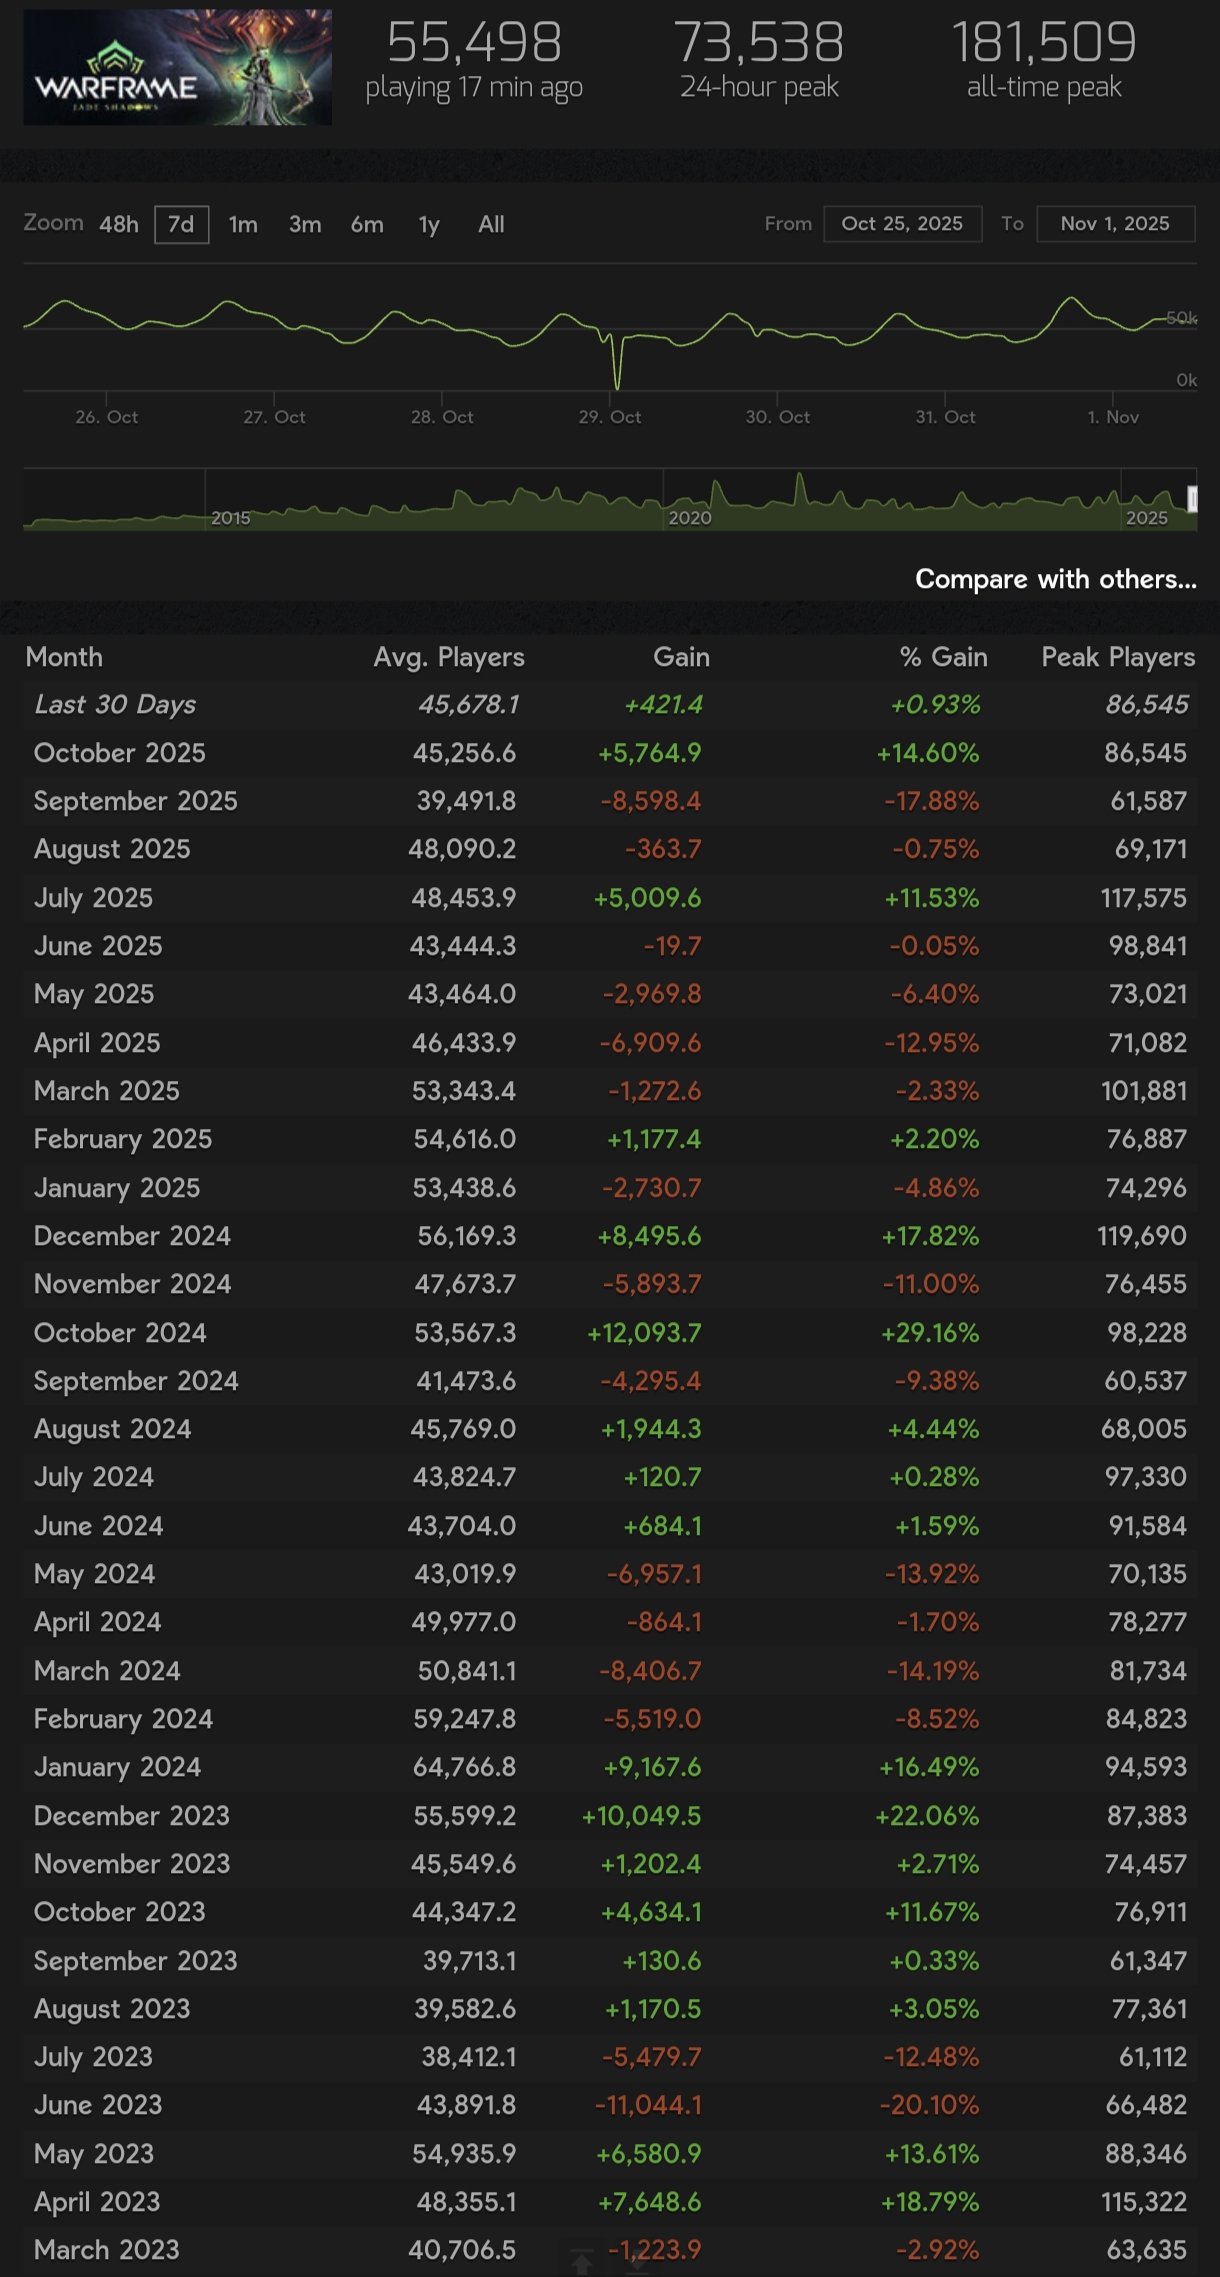Screen dimensions: 1220x2277
Task: Grab the navigator range handle at 2025
Action: (1192, 498)
